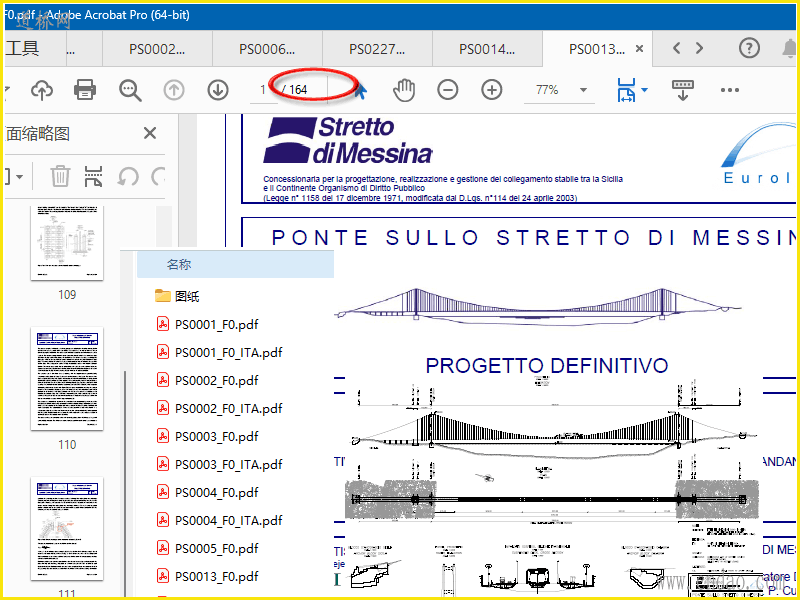Viewport: 800px width, 600px height.
Task: Sort by the 名称 column header
Action: pyautogui.click(x=236, y=264)
